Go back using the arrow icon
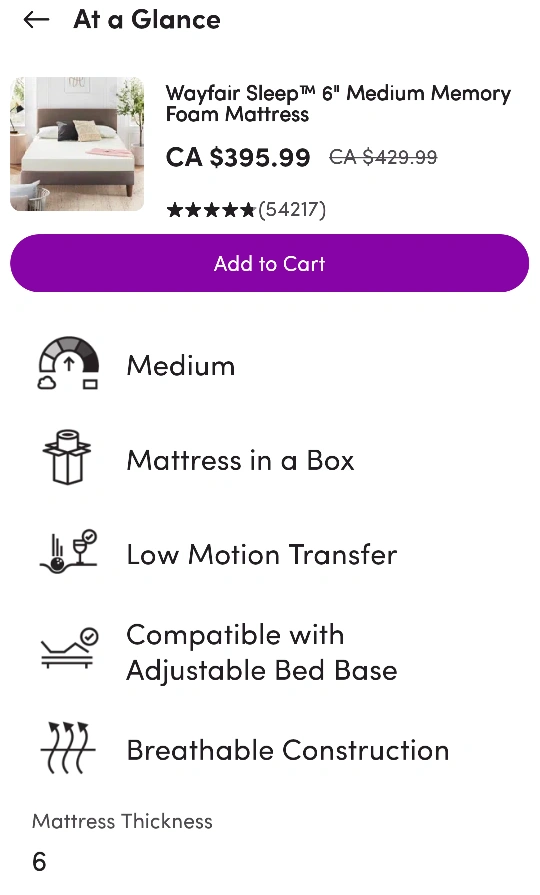The width and height of the screenshot is (540, 895). [x=36, y=20]
